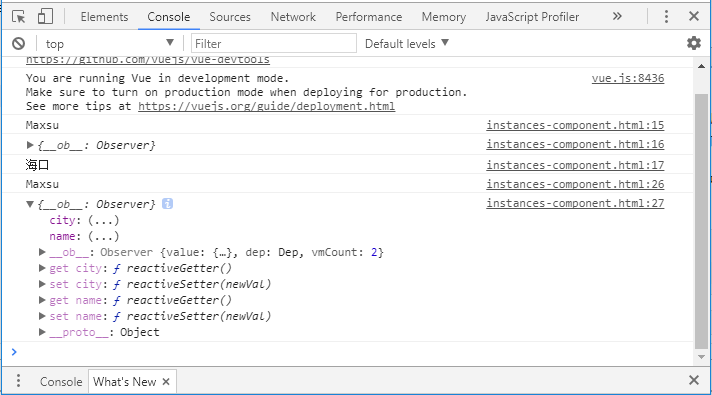The height and width of the screenshot is (395, 712).
Task: Open the vue.js:8436 source link
Action: (628, 79)
